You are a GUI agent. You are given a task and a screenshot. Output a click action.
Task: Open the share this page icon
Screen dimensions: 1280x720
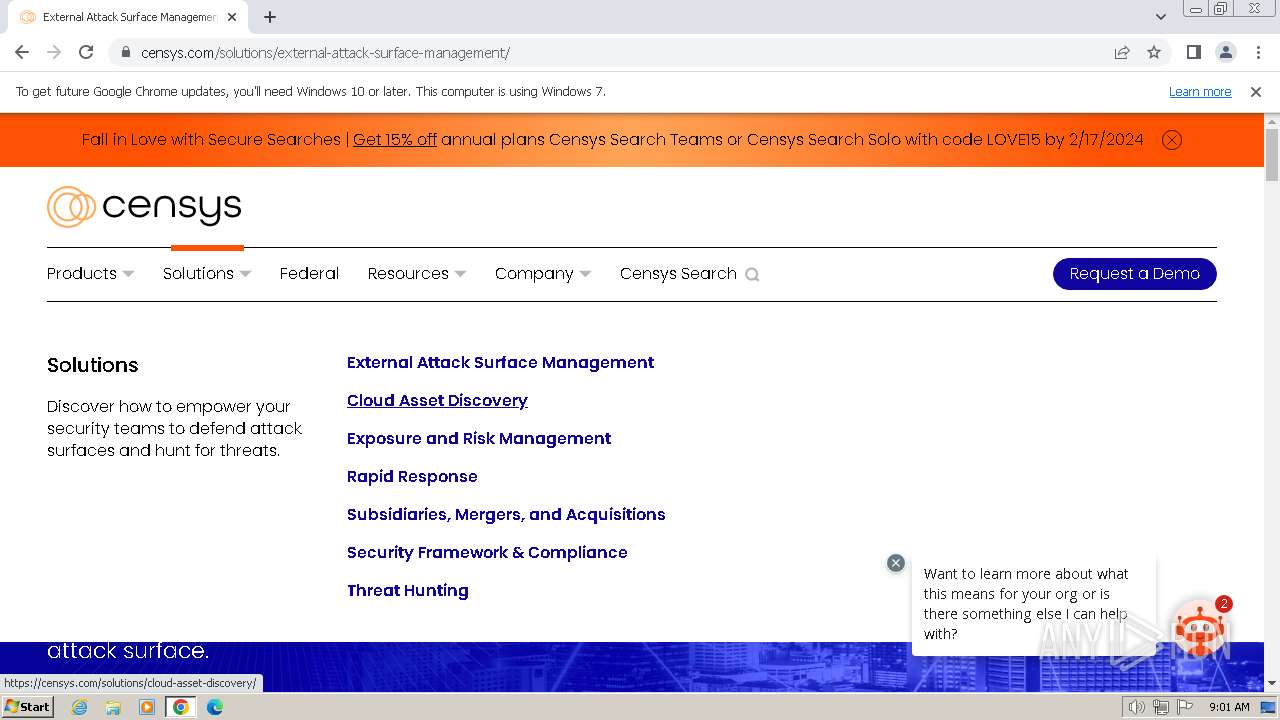tap(1122, 52)
